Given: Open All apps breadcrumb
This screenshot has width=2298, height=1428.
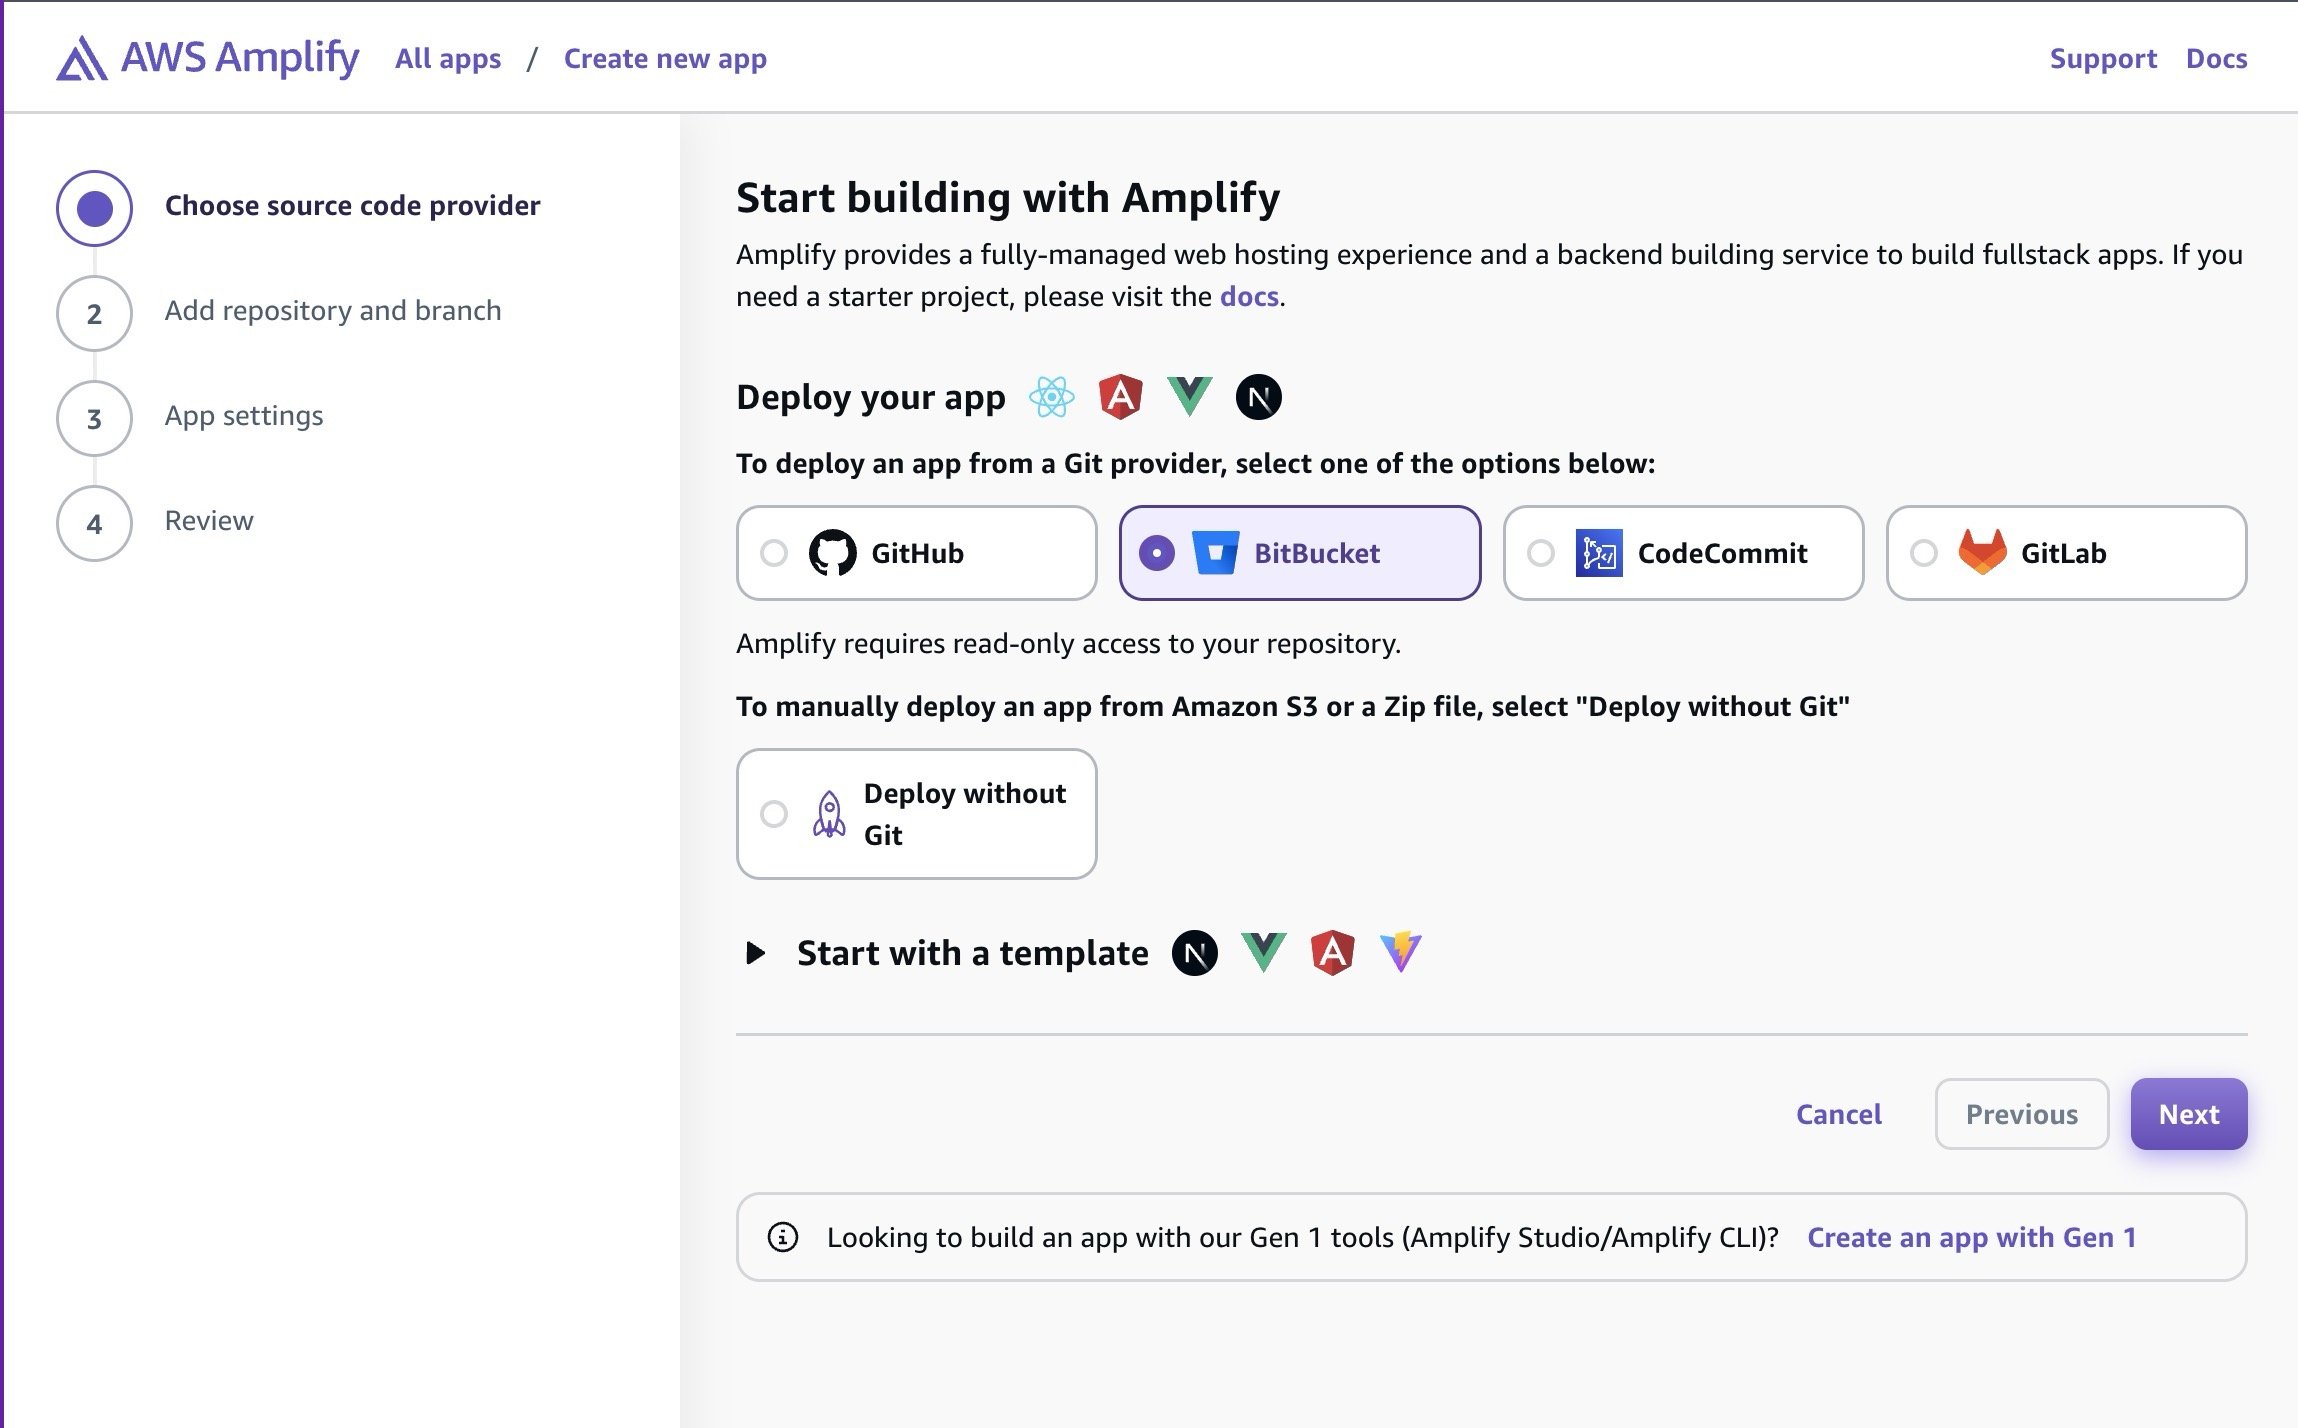Looking at the screenshot, I should point(448,58).
